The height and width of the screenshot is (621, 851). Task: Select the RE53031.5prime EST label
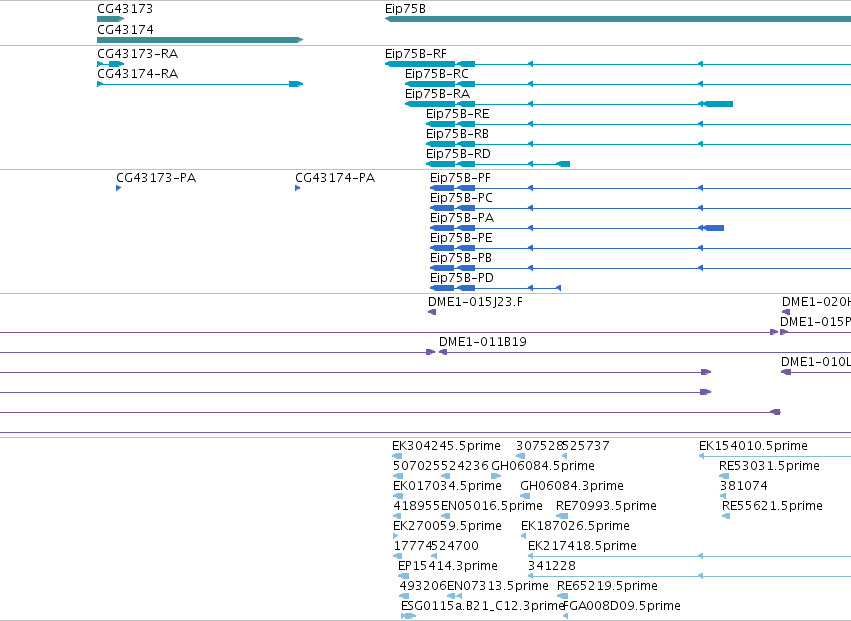(769, 466)
